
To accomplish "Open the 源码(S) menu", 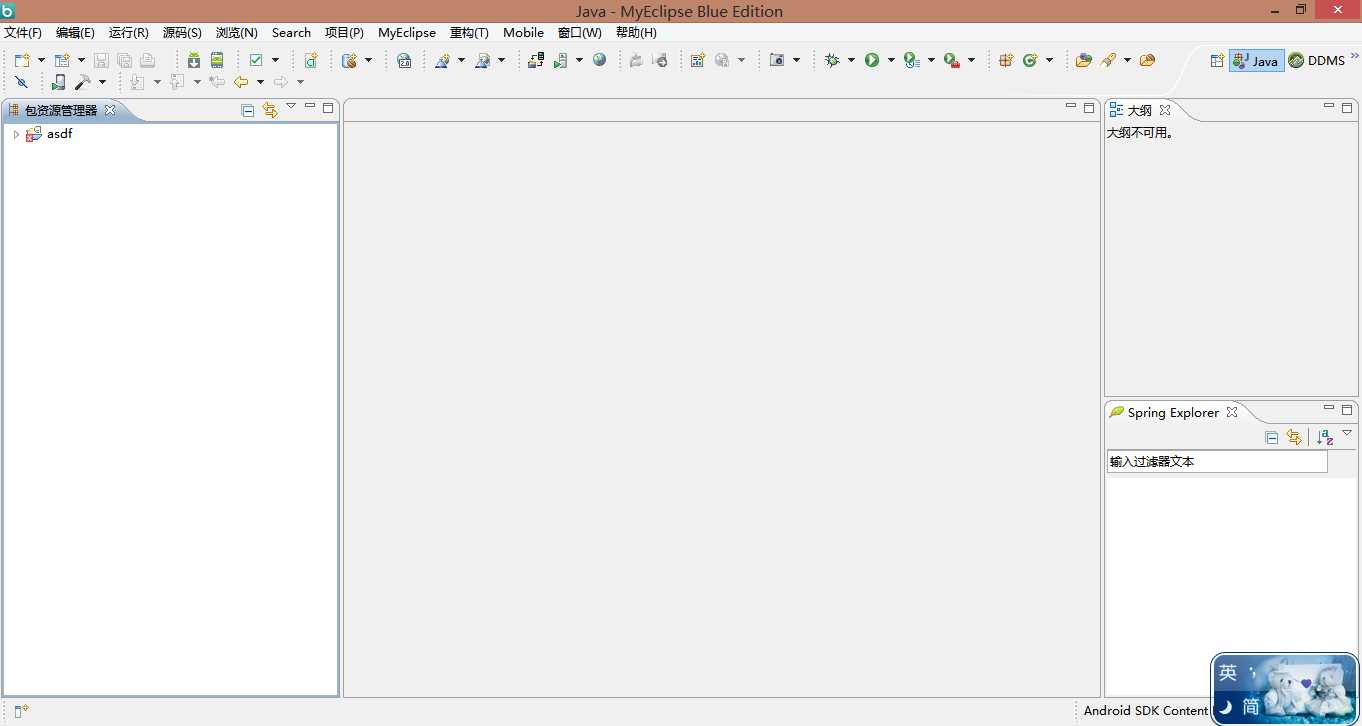I will pyautogui.click(x=182, y=33).
